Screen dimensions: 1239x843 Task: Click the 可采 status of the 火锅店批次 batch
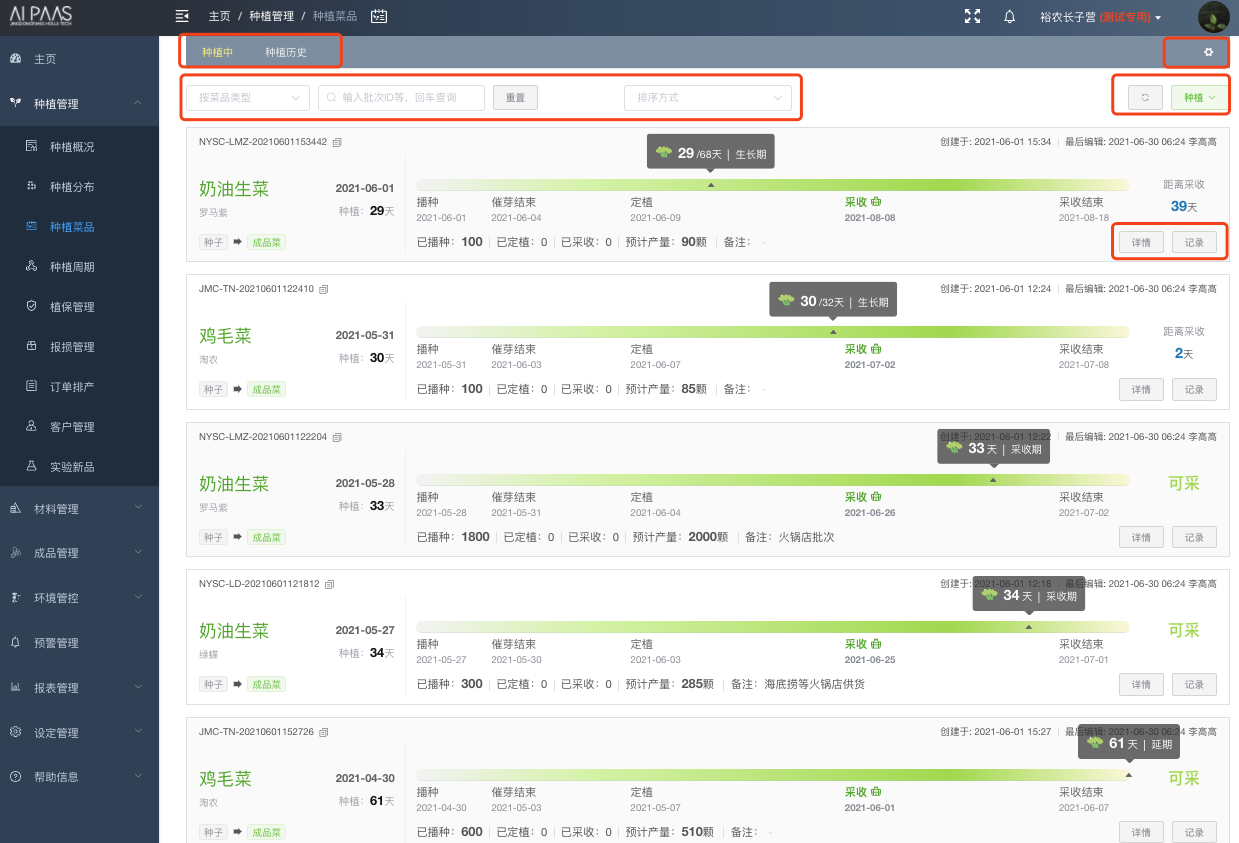(x=1184, y=483)
